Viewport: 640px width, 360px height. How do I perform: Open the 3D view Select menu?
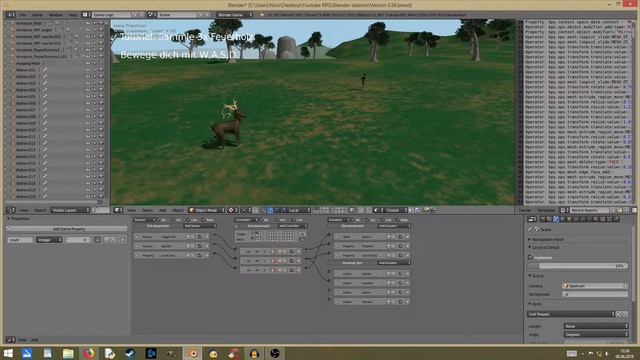pos(147,210)
